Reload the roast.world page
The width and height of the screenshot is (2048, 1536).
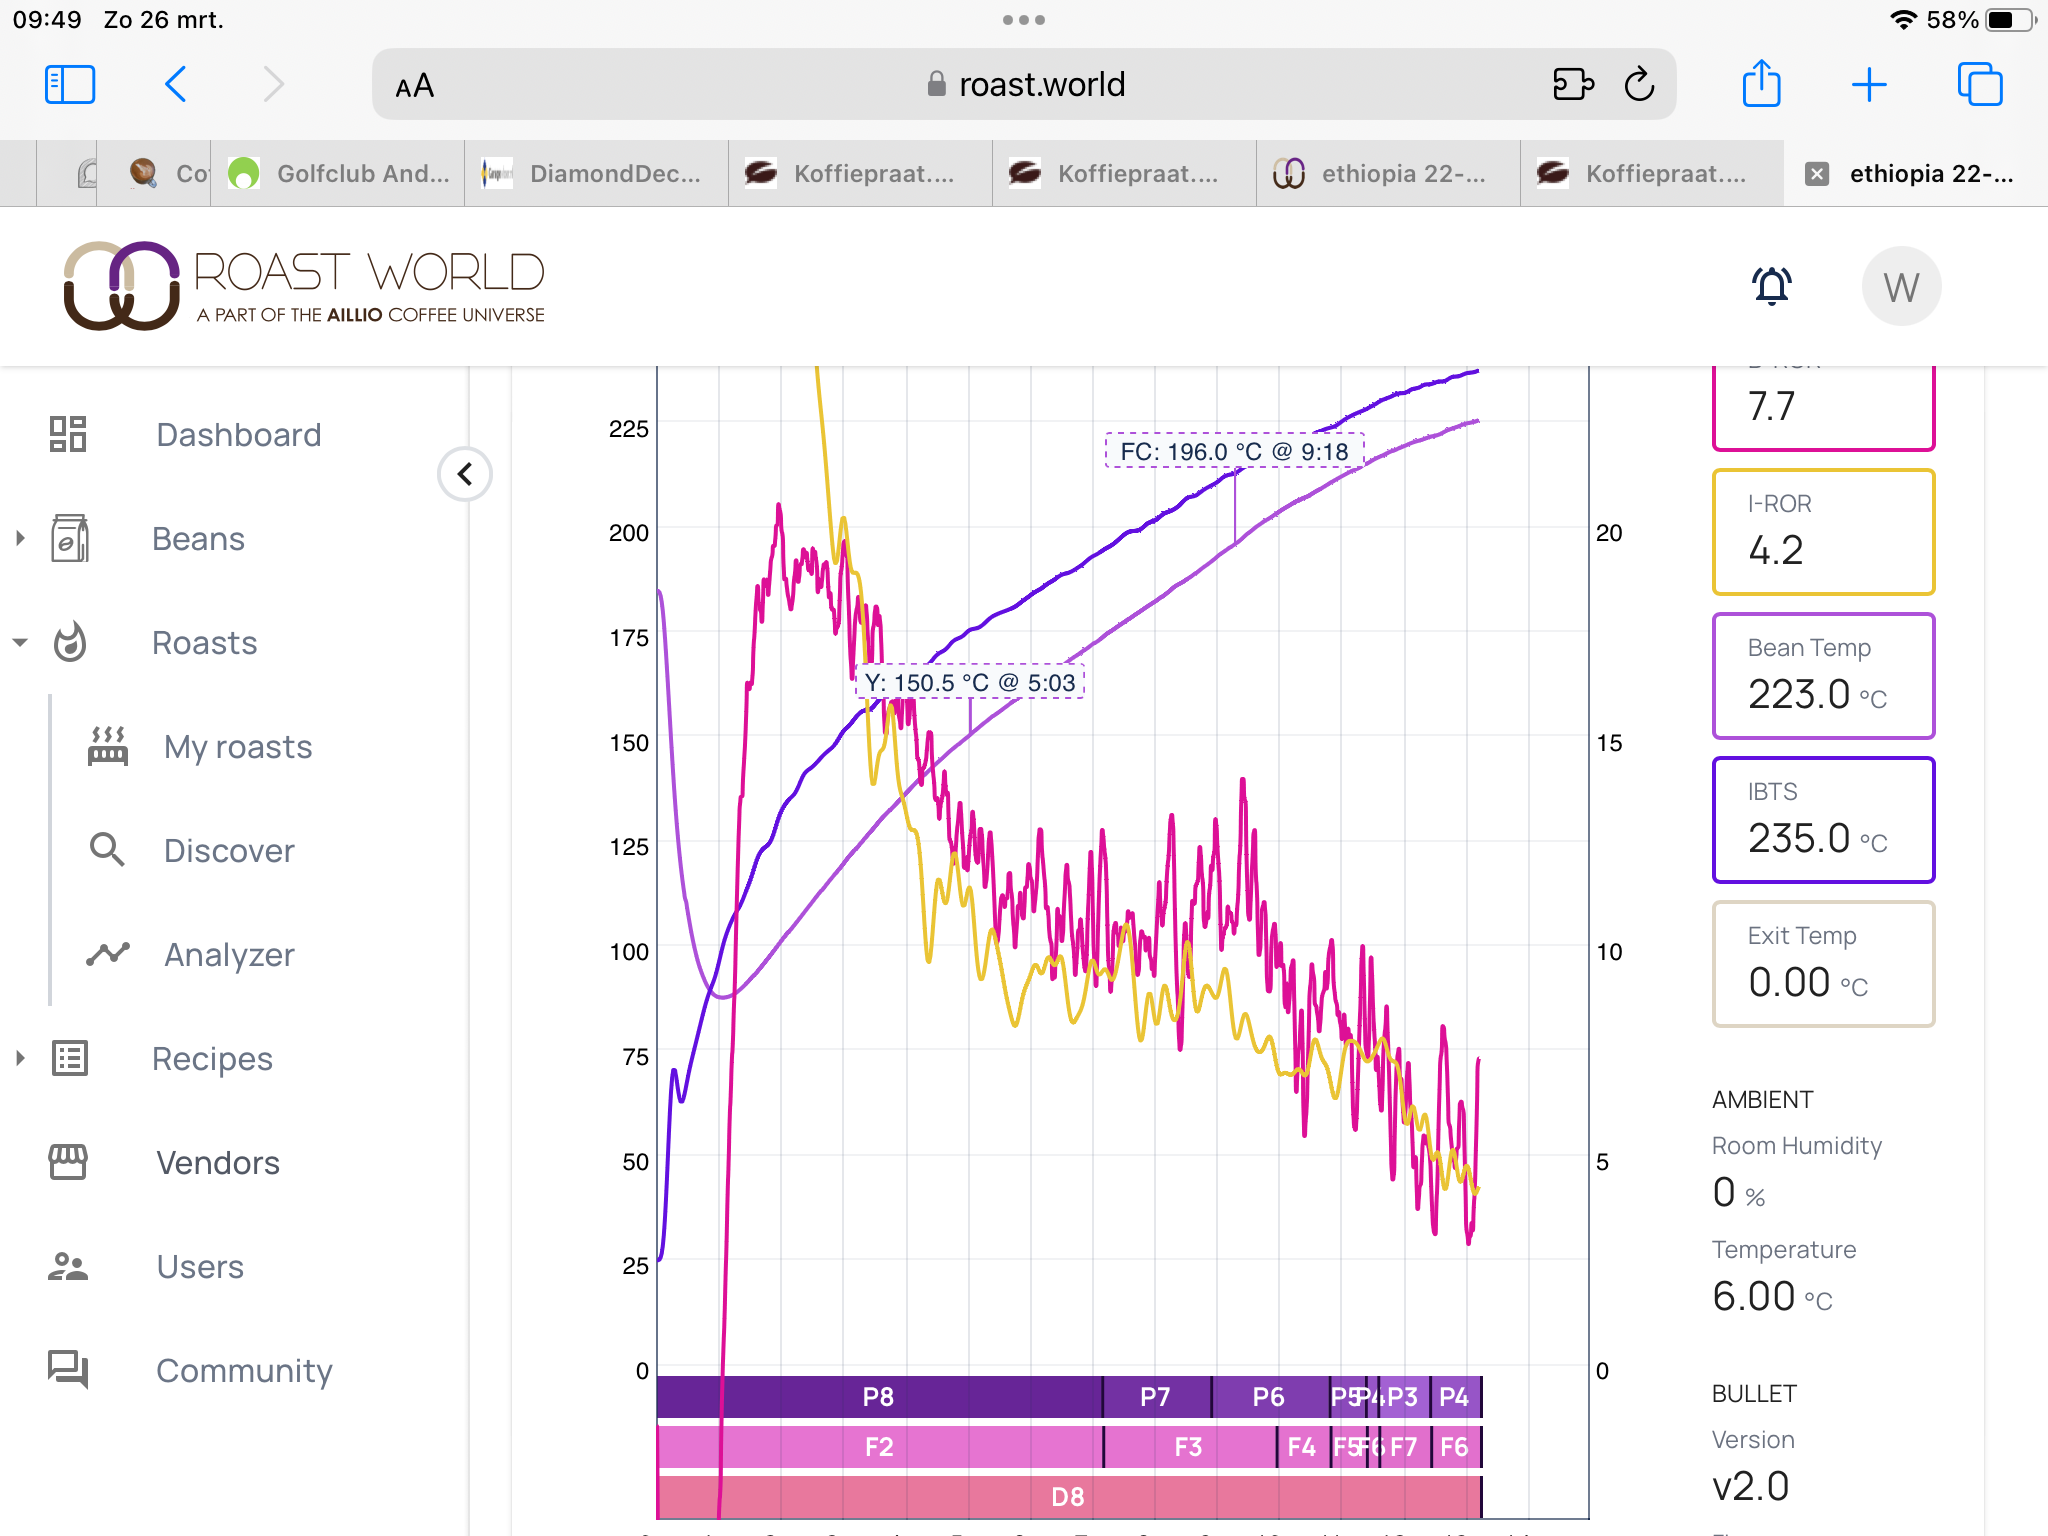[1639, 84]
